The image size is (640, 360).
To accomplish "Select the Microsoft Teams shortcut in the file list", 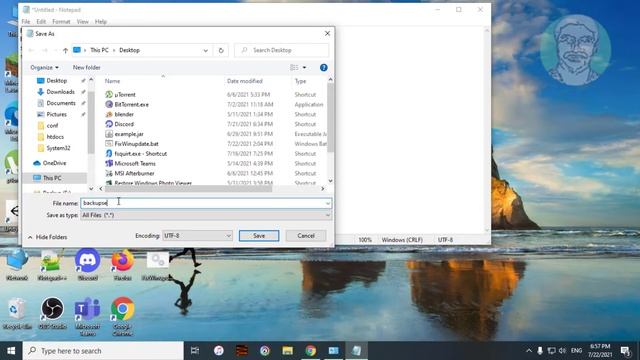I will tap(135, 163).
